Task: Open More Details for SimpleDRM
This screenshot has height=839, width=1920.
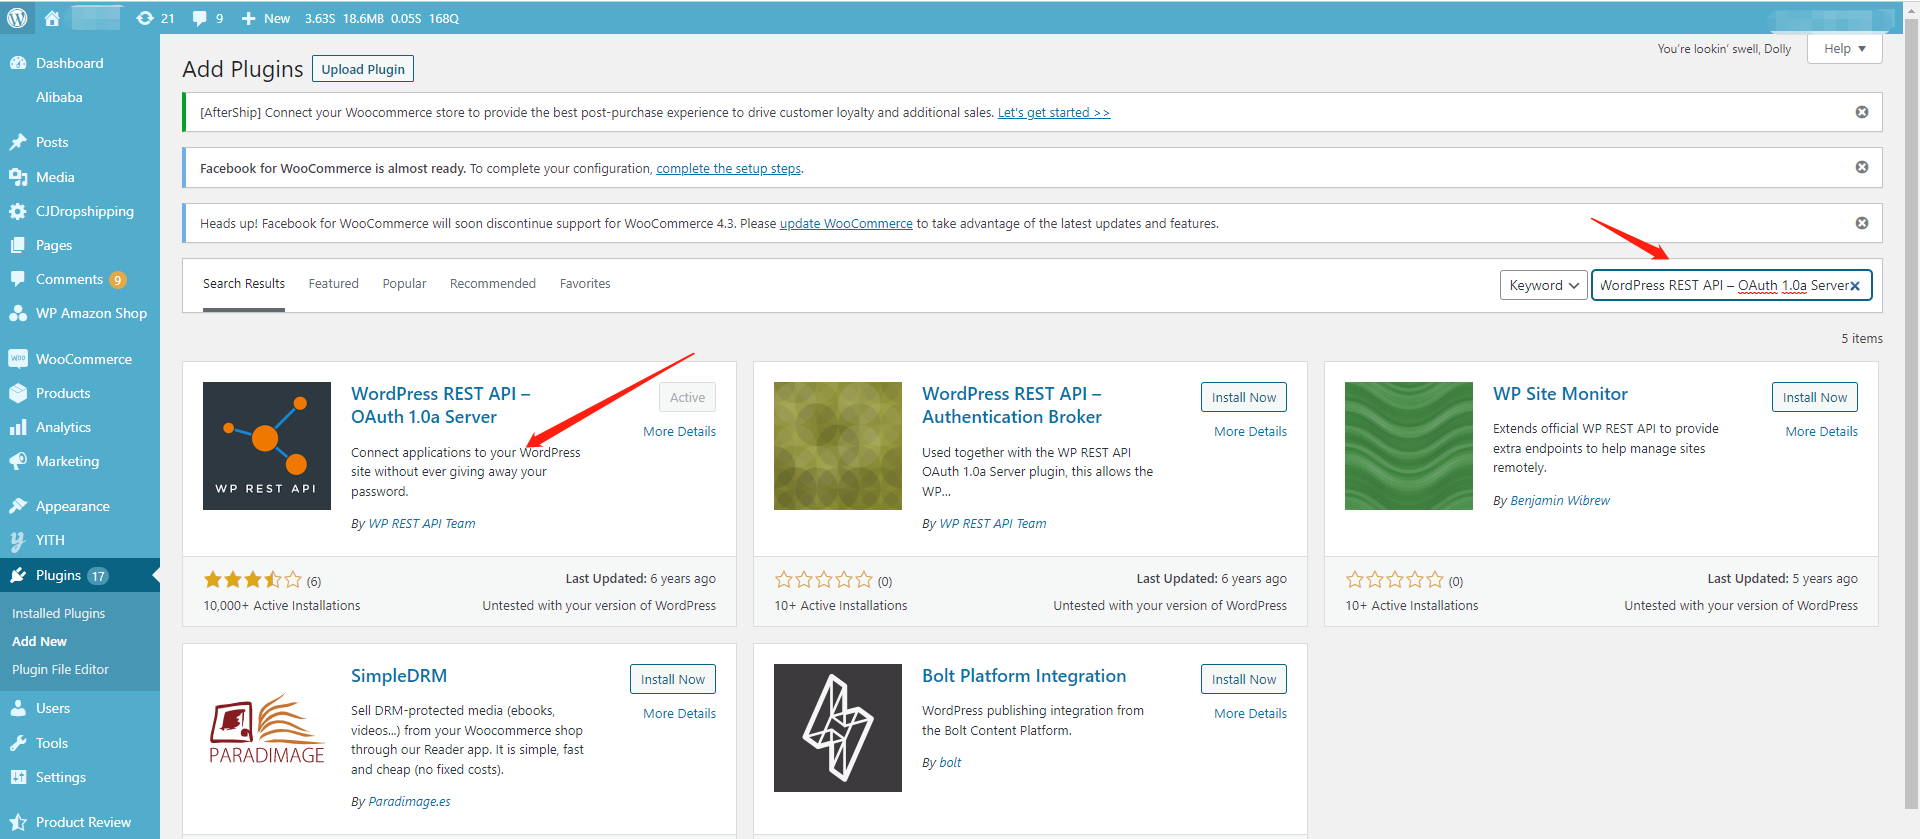Action: tap(679, 713)
